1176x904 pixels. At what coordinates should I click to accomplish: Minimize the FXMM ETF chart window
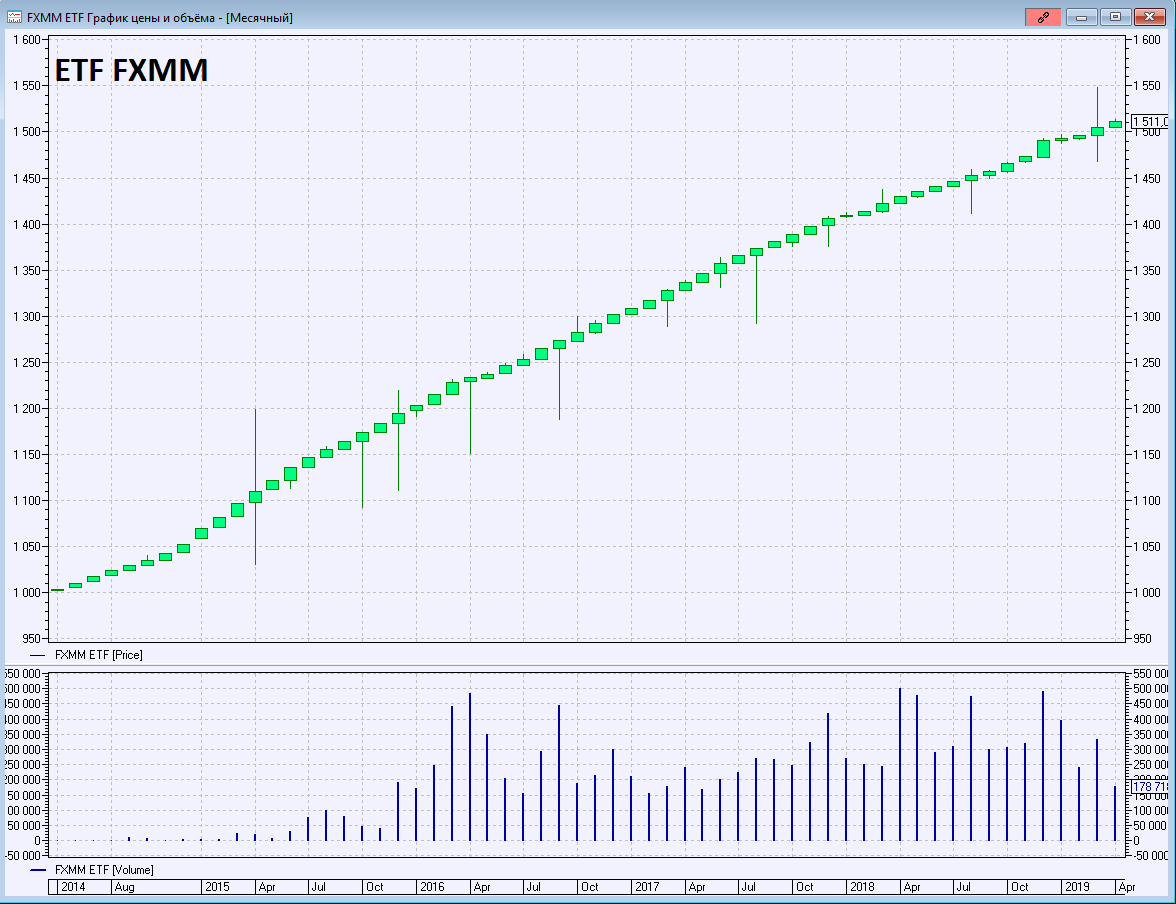[x=1082, y=17]
